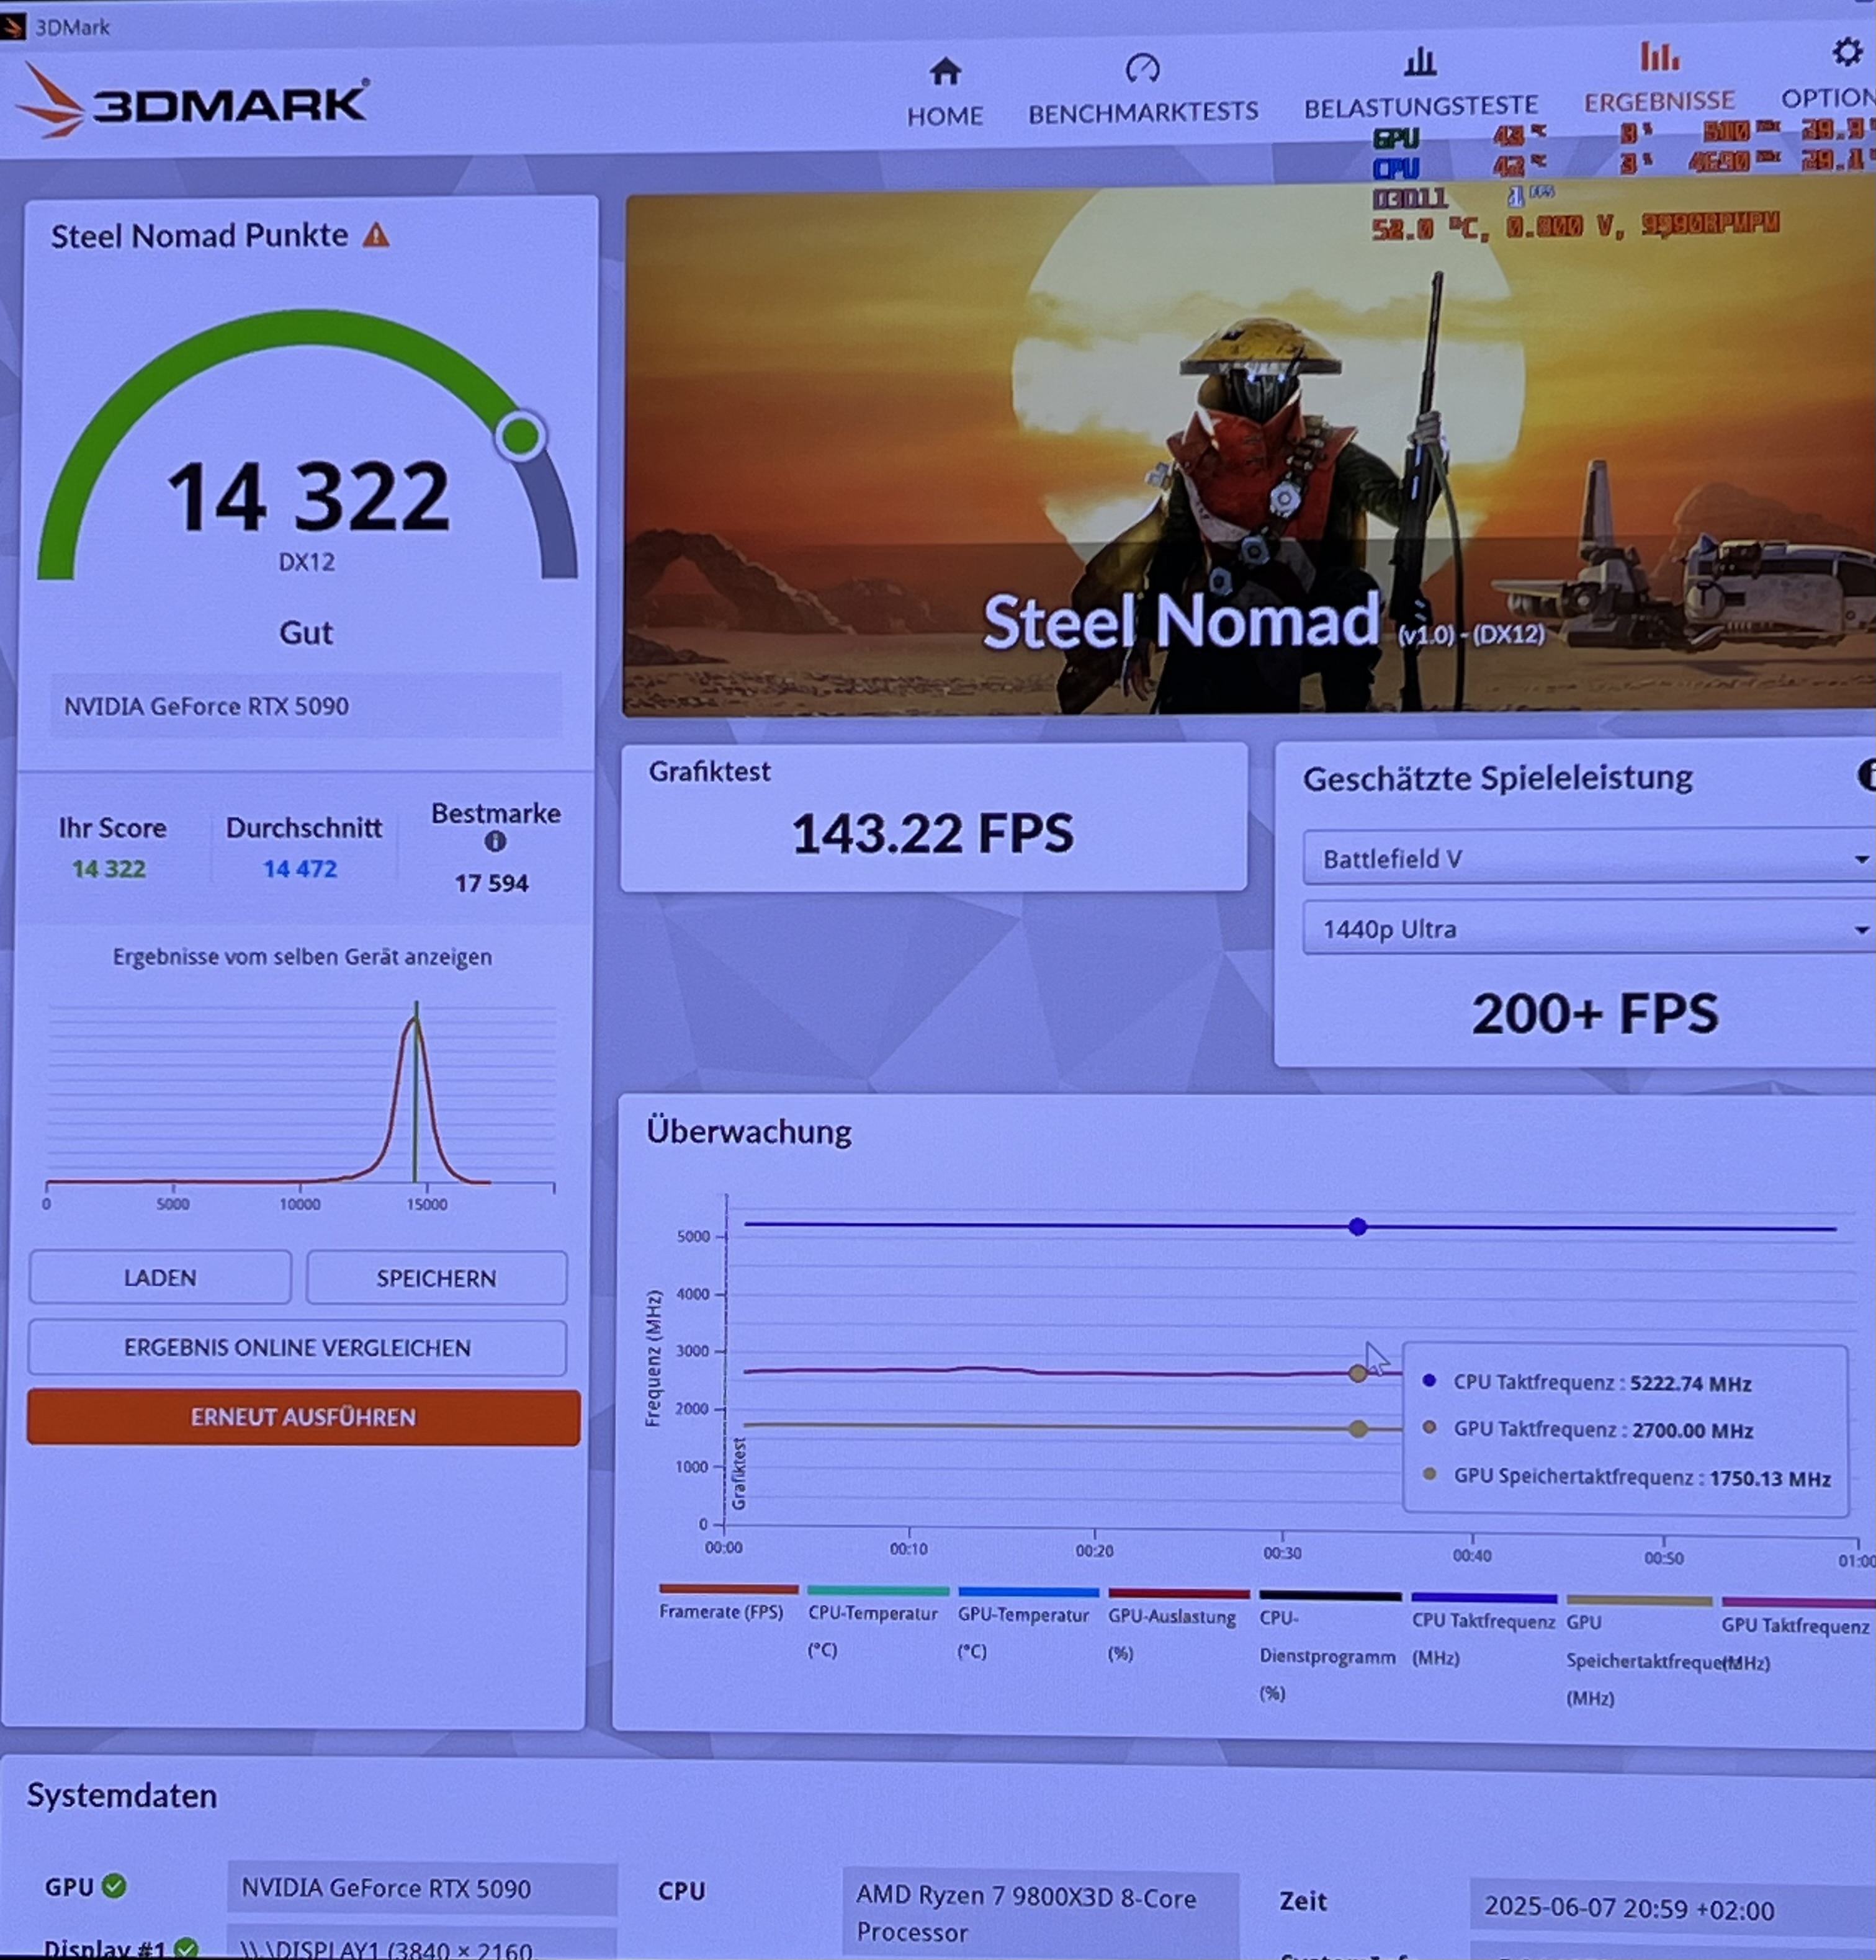Select BELASTUNGSTESTE menu label
The height and width of the screenshot is (1960, 1876).
click(x=1420, y=106)
